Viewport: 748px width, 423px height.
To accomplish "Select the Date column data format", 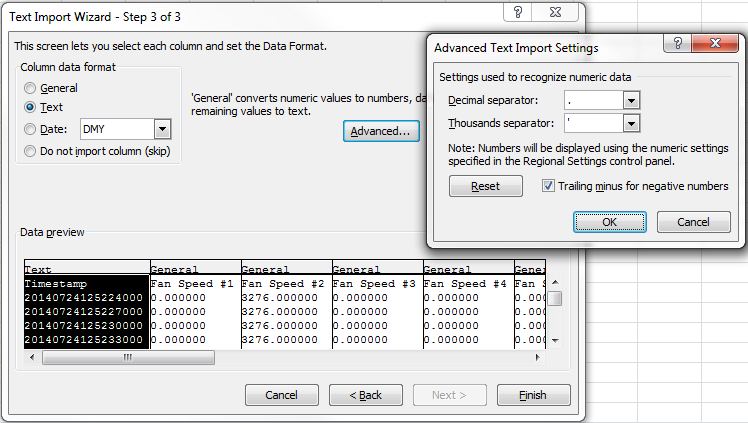I will pyautogui.click(x=30, y=129).
